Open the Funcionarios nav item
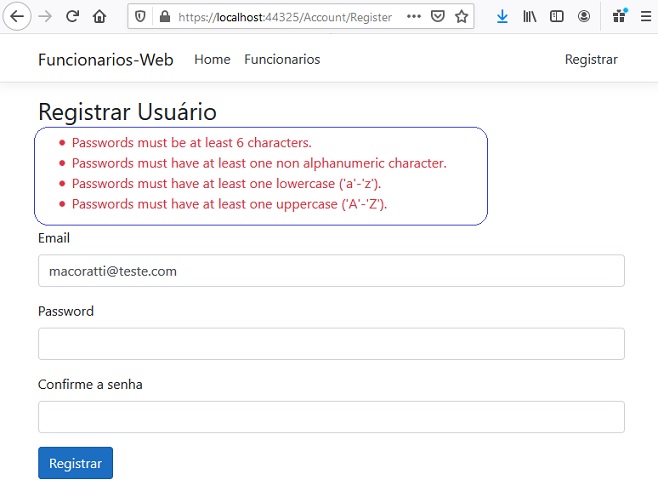This screenshot has height=497, width=658. (282, 59)
